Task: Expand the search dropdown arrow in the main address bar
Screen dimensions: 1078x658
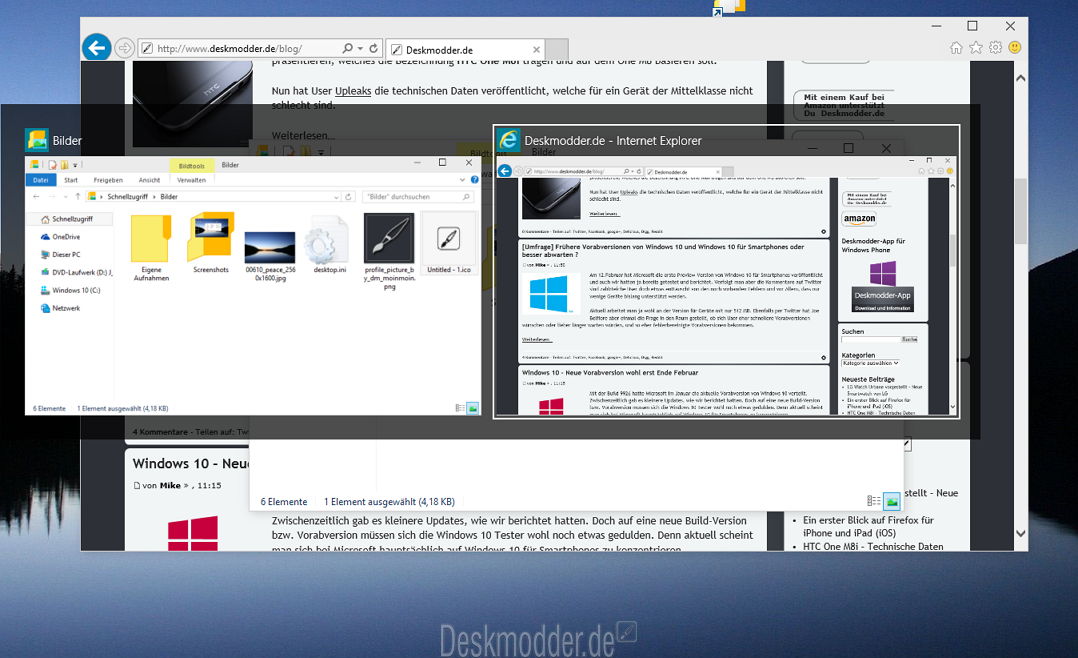Action: click(x=360, y=48)
